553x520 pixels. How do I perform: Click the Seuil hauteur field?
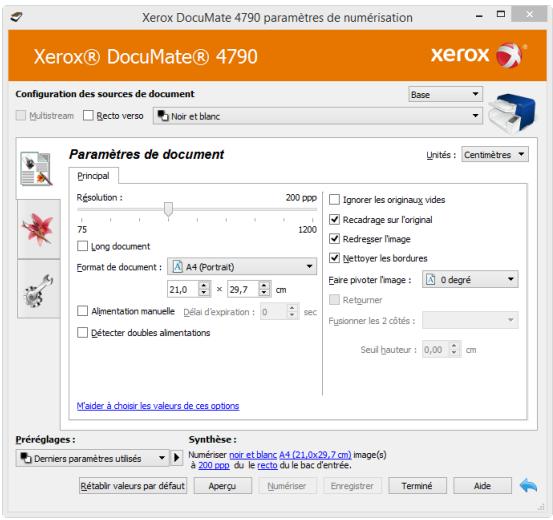tap(436, 350)
